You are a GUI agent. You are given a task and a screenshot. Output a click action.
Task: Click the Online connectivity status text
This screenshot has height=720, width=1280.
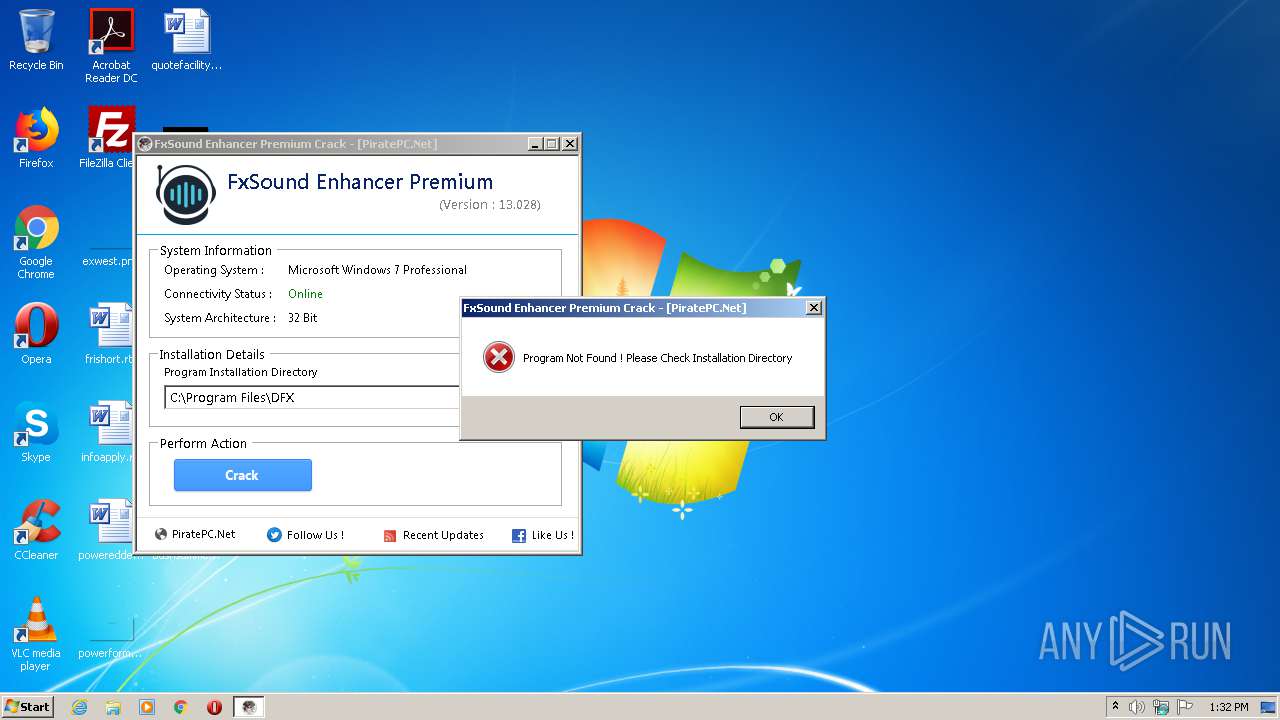pos(305,294)
